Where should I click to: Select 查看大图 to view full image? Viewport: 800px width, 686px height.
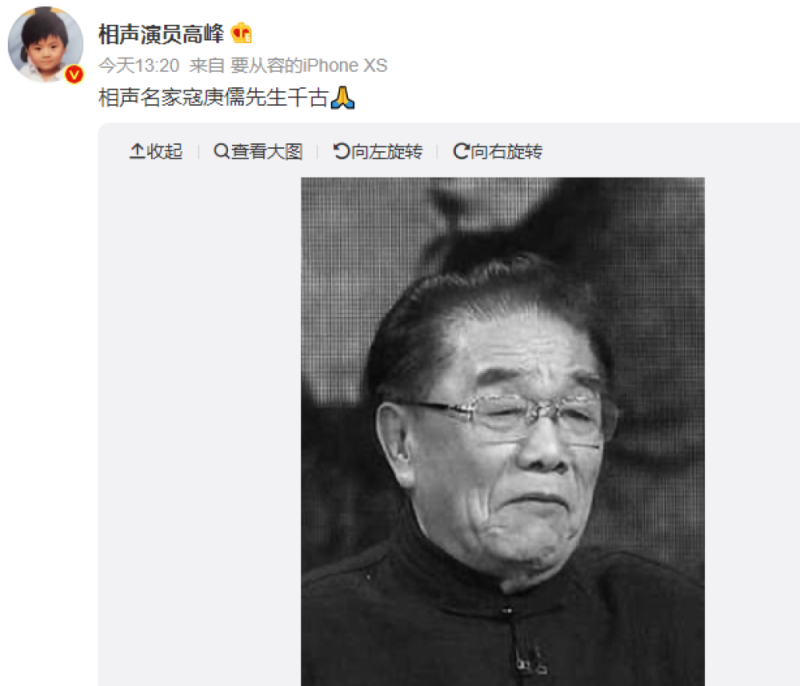click(267, 151)
